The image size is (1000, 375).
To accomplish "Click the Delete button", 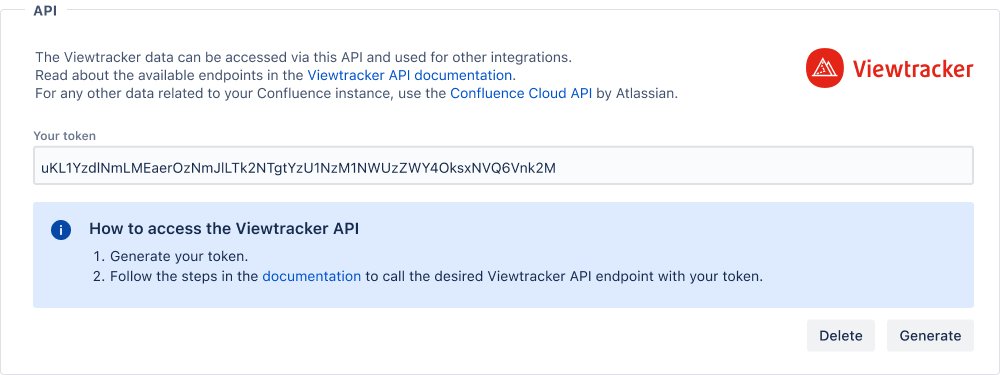I will click(841, 335).
